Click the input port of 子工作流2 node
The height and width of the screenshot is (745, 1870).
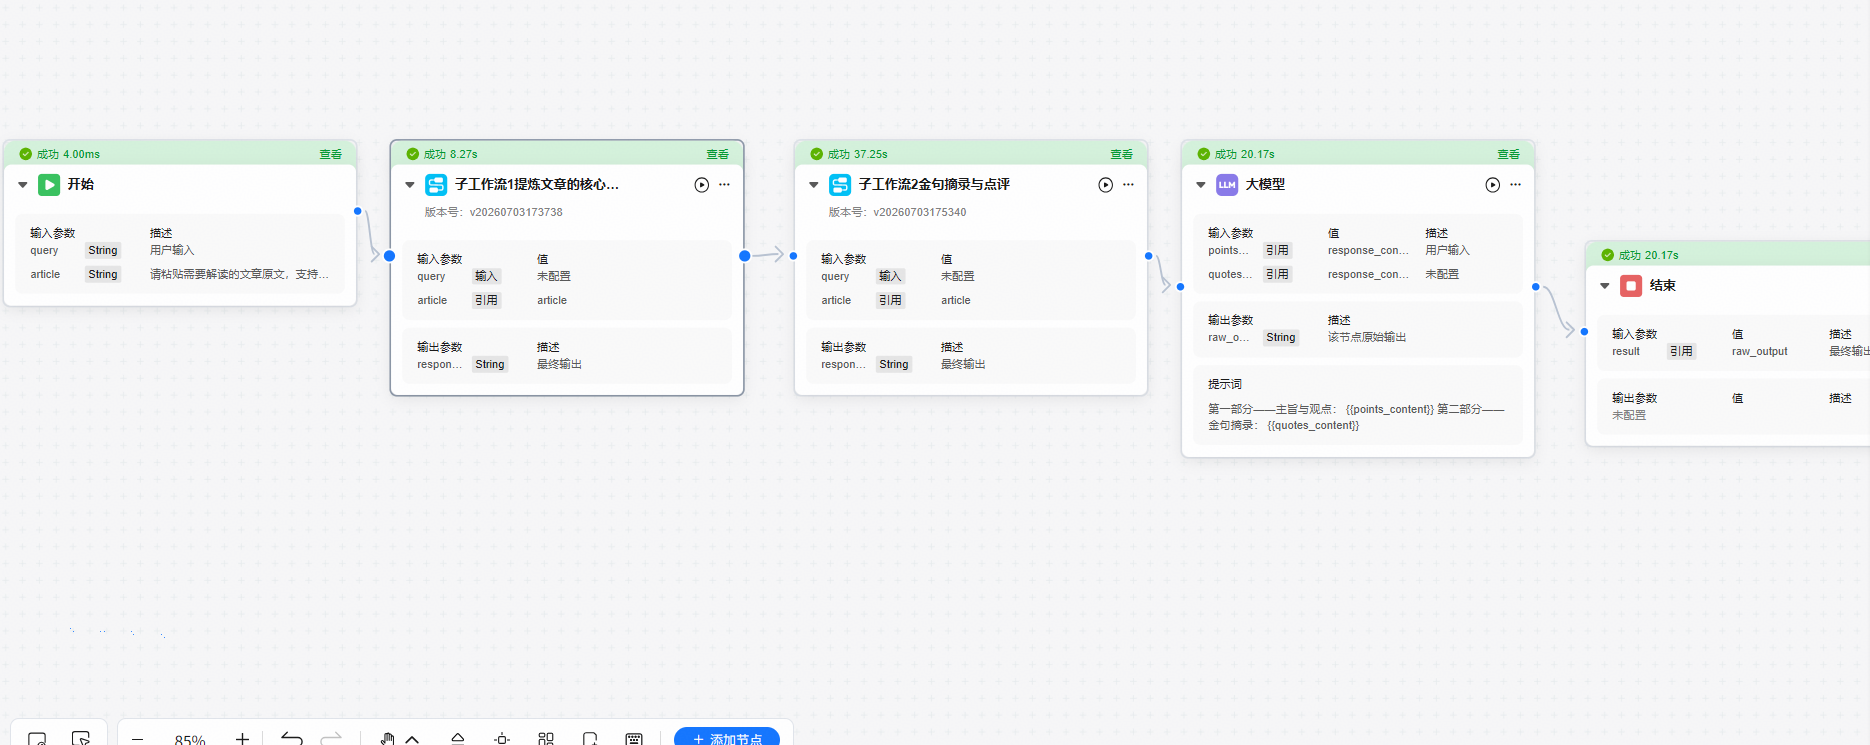(x=794, y=256)
